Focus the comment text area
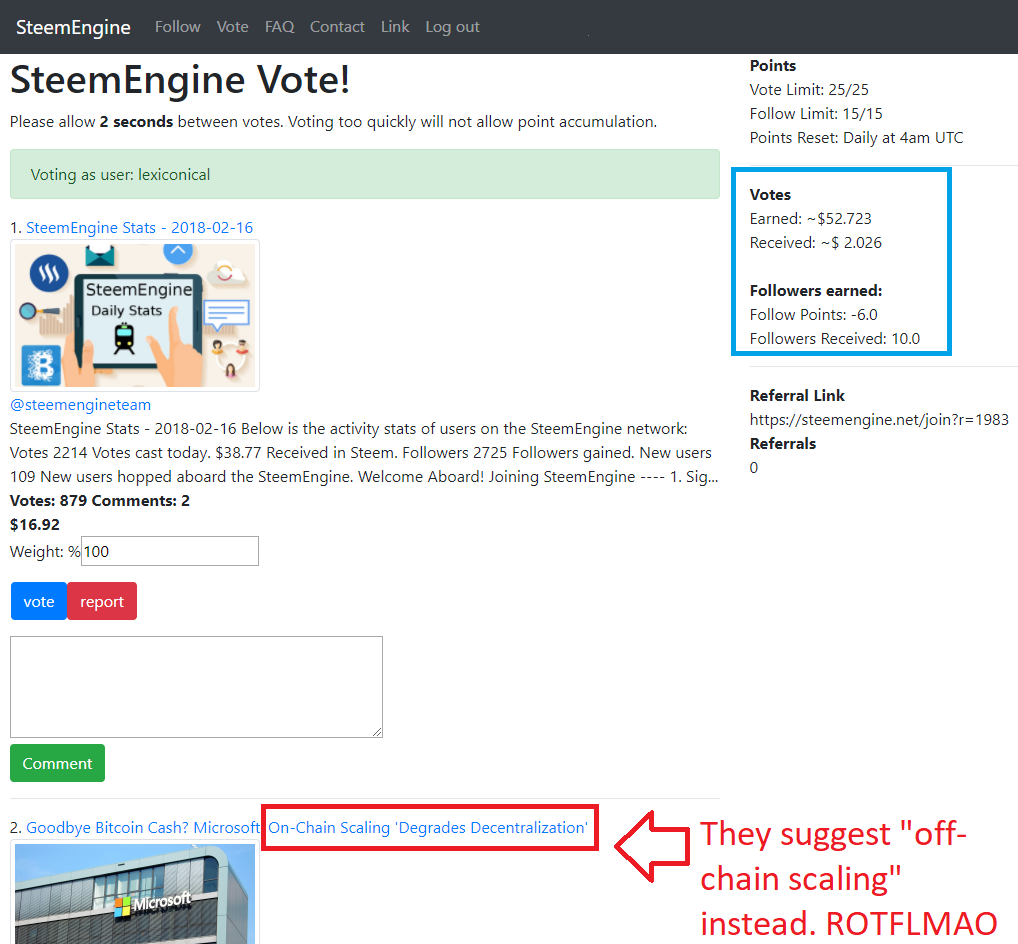This screenshot has width=1018, height=944. pyautogui.click(x=196, y=687)
